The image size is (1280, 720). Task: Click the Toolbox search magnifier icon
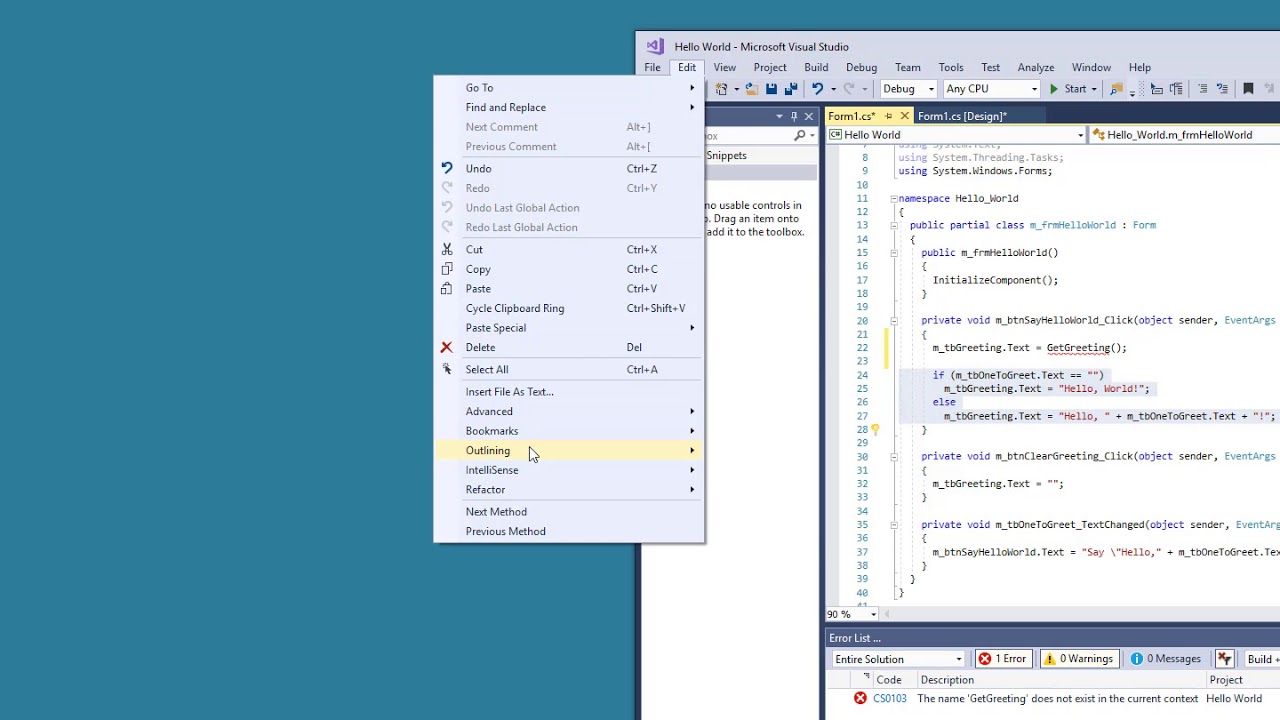click(800, 135)
